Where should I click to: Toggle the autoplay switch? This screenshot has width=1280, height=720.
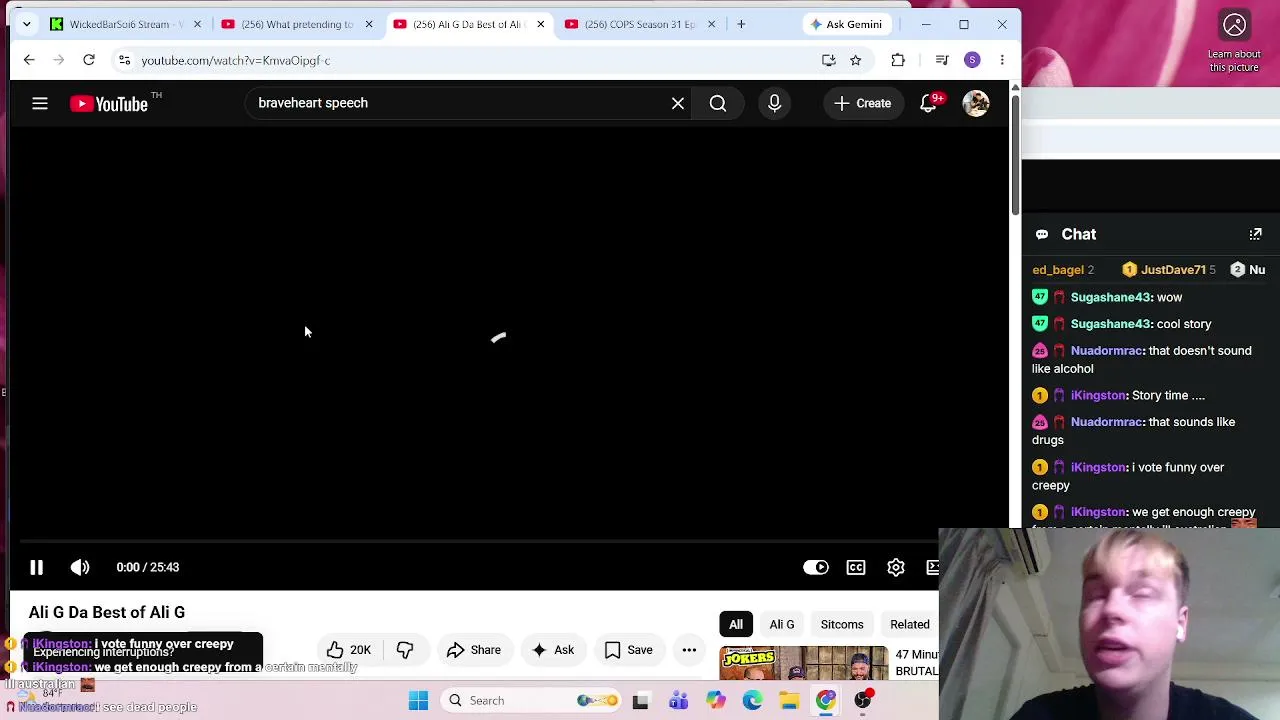click(816, 567)
